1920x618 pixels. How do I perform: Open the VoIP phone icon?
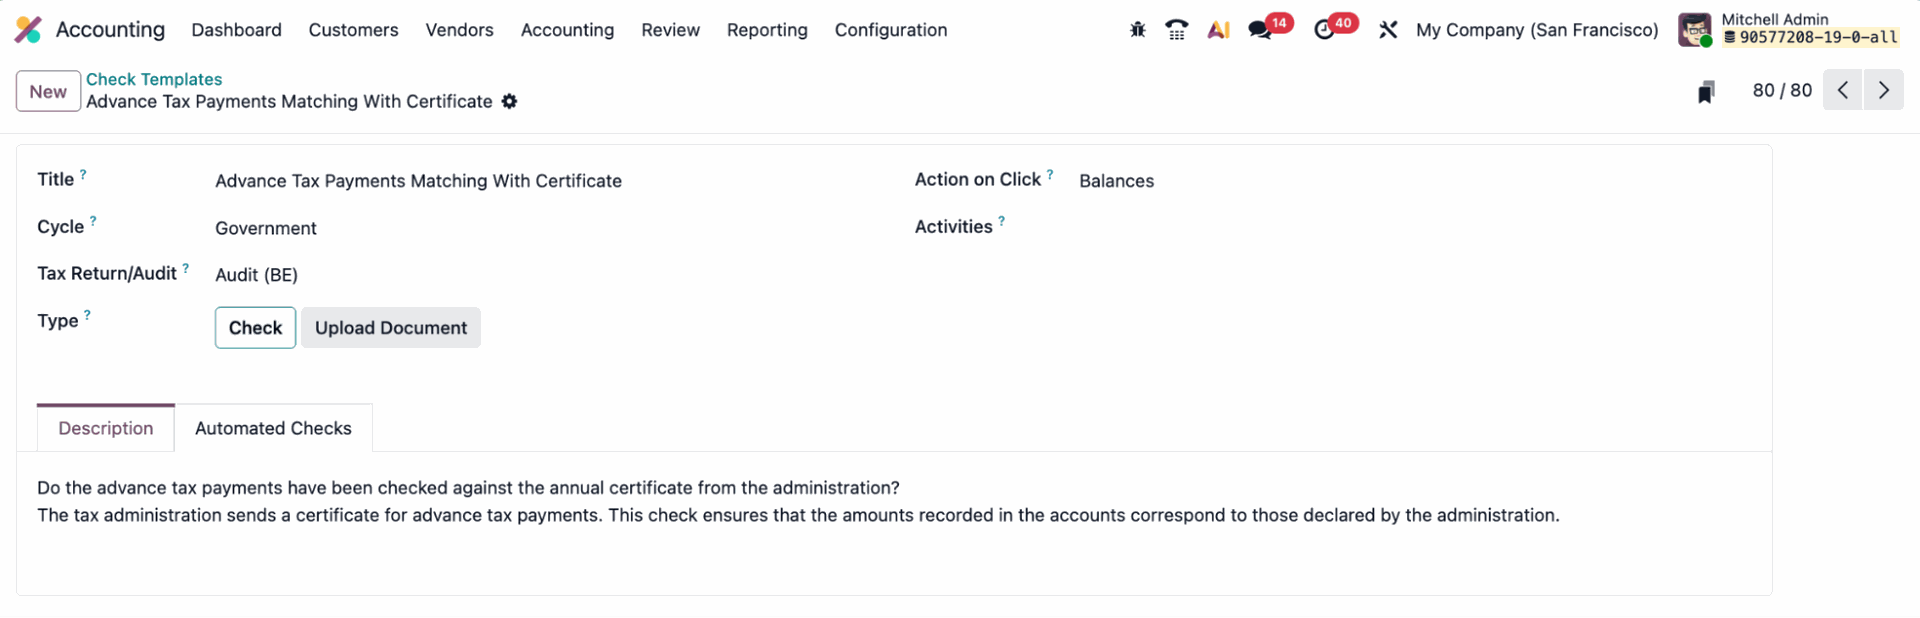point(1176,30)
